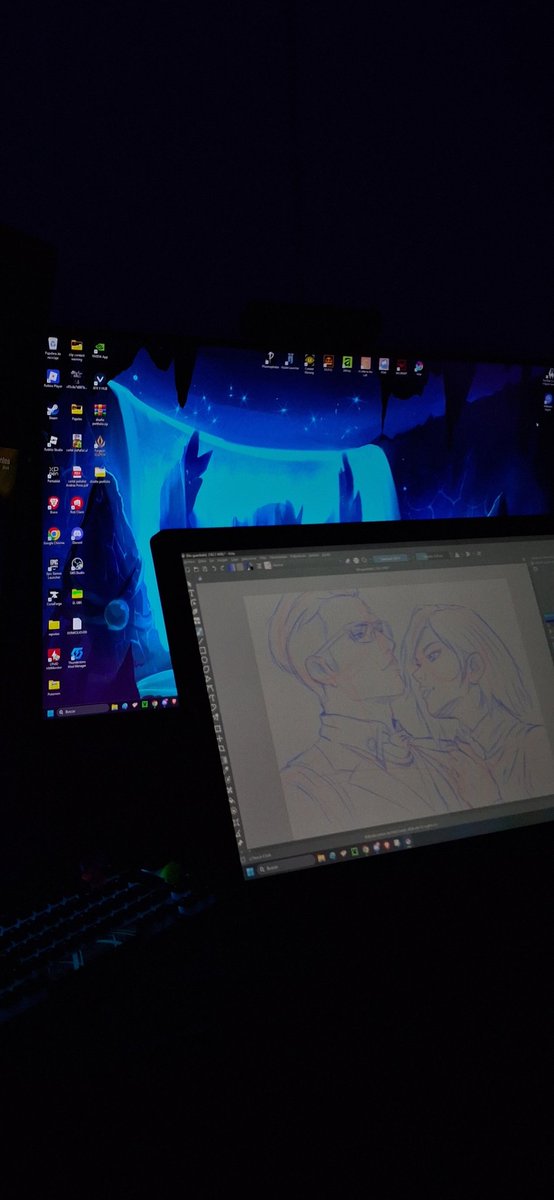Focus the Buscar search box on tablet taskbar
This screenshot has height=1200, width=554.
(286, 865)
